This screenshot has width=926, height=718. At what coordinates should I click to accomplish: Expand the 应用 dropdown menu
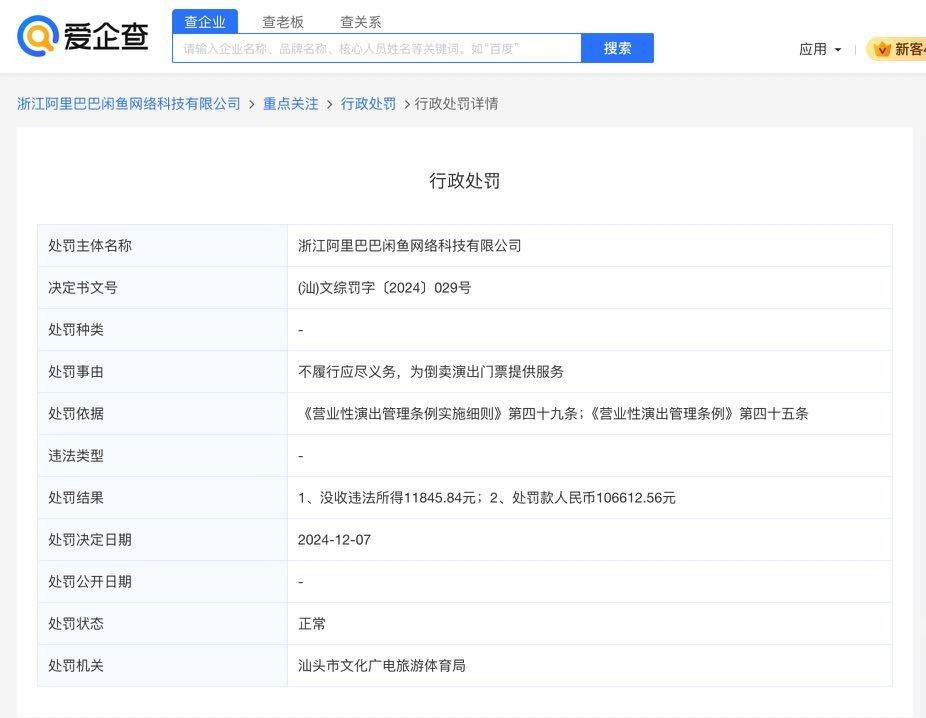(x=820, y=49)
